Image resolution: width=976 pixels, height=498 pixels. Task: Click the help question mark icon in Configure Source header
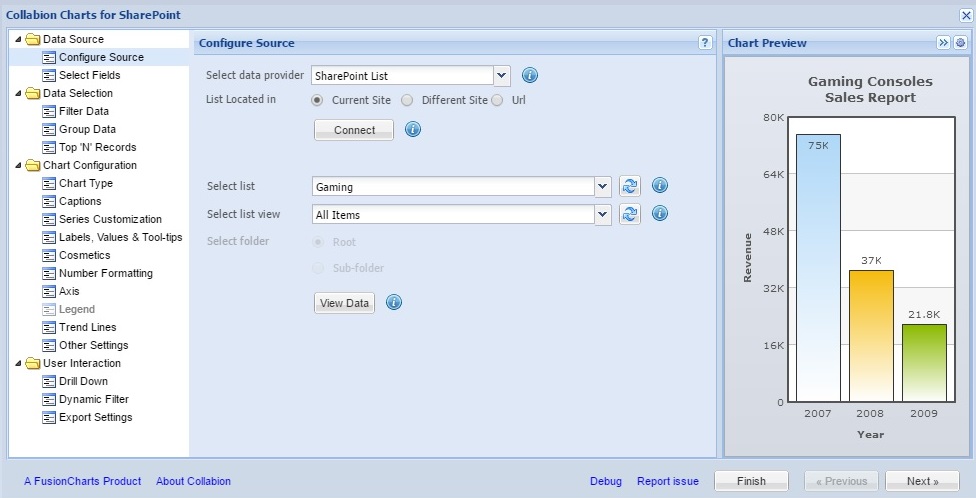[x=705, y=43]
